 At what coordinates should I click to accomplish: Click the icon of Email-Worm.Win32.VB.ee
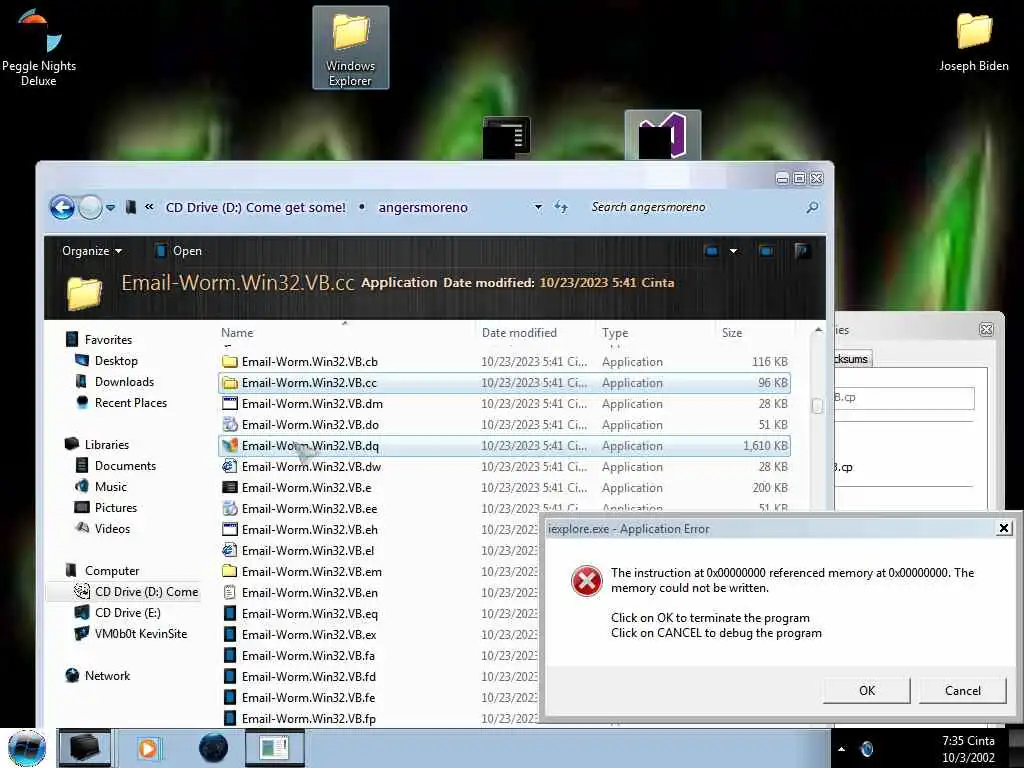click(x=230, y=508)
